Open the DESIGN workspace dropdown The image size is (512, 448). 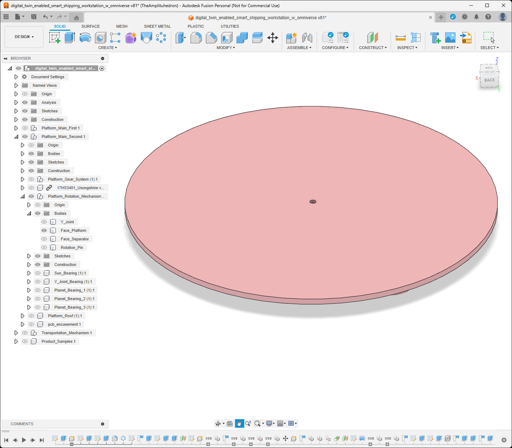point(24,37)
